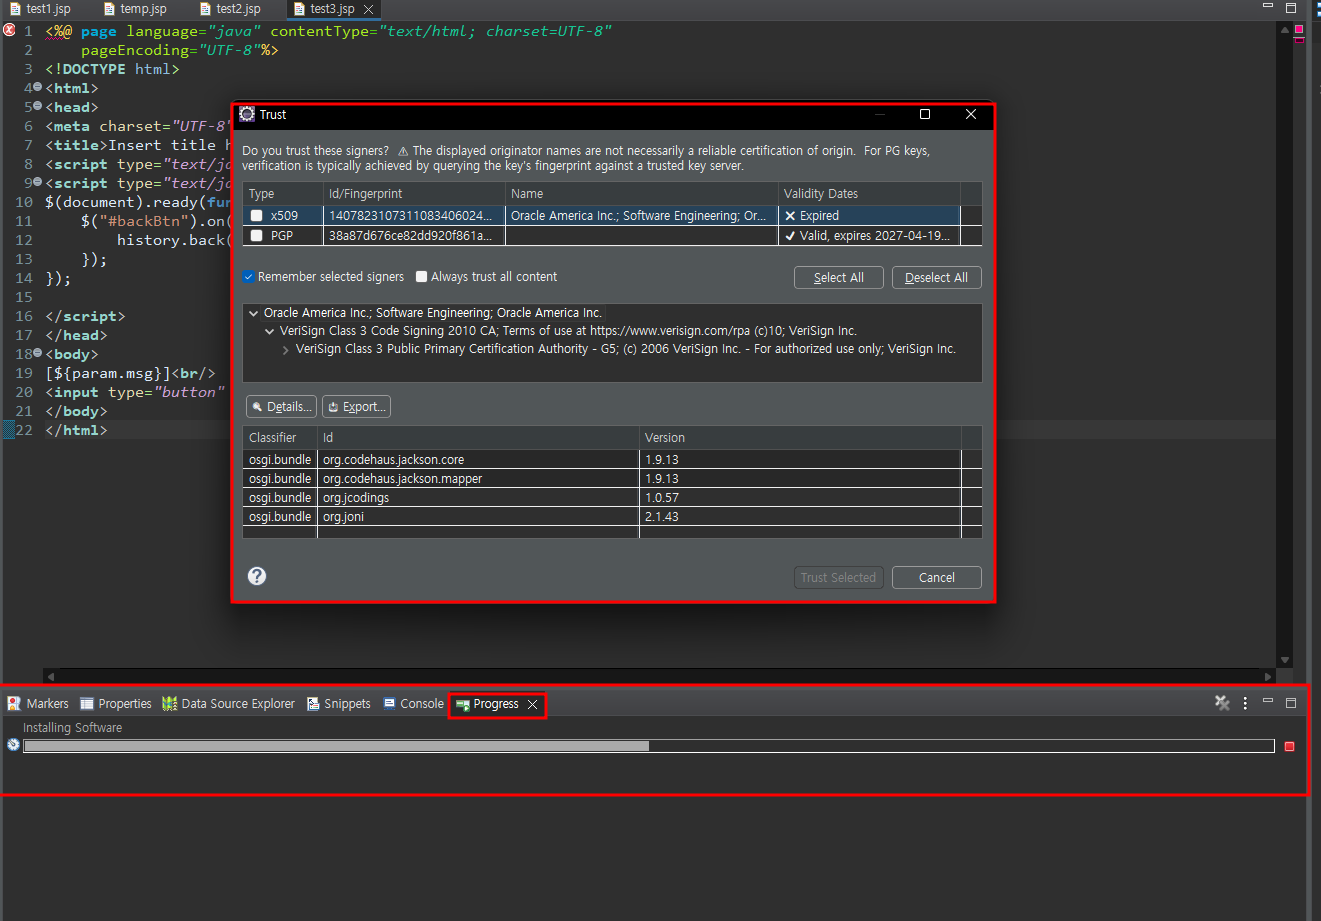Remove all finished operations in Progress view
1321x921 pixels.
click(x=1222, y=703)
